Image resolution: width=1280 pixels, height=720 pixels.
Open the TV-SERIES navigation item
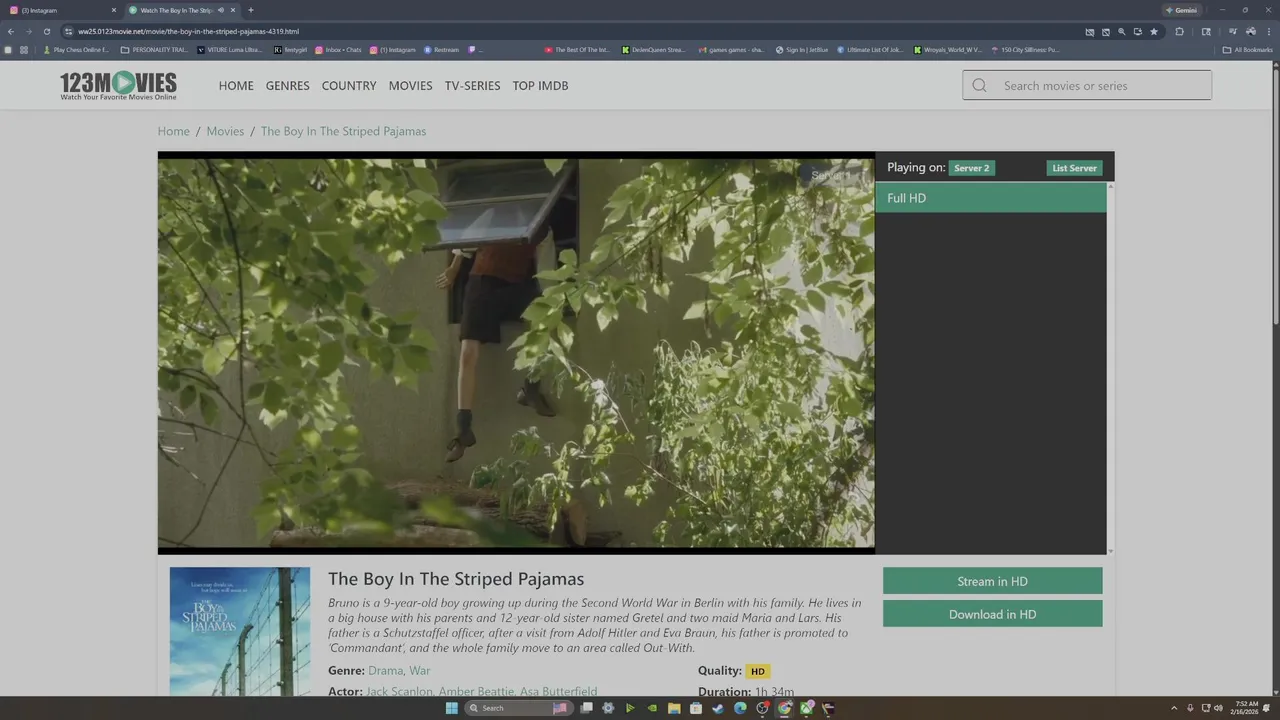[x=472, y=85]
